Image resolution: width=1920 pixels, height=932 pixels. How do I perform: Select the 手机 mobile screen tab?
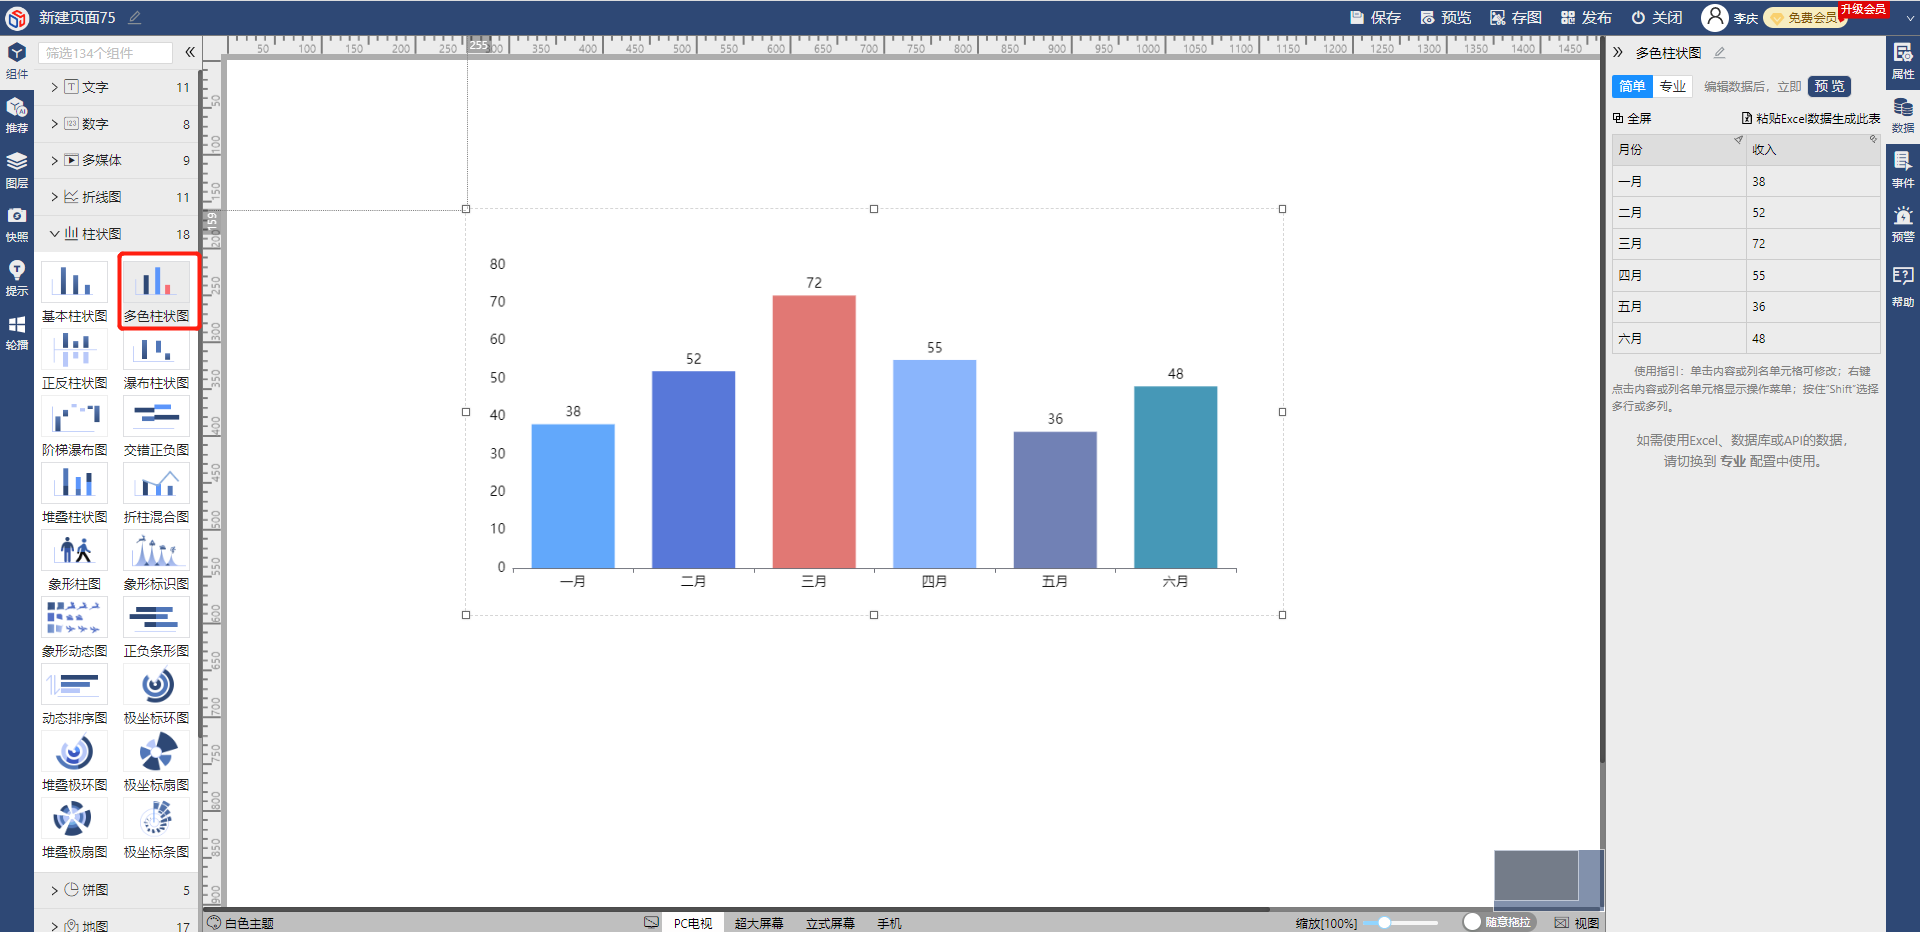click(889, 923)
